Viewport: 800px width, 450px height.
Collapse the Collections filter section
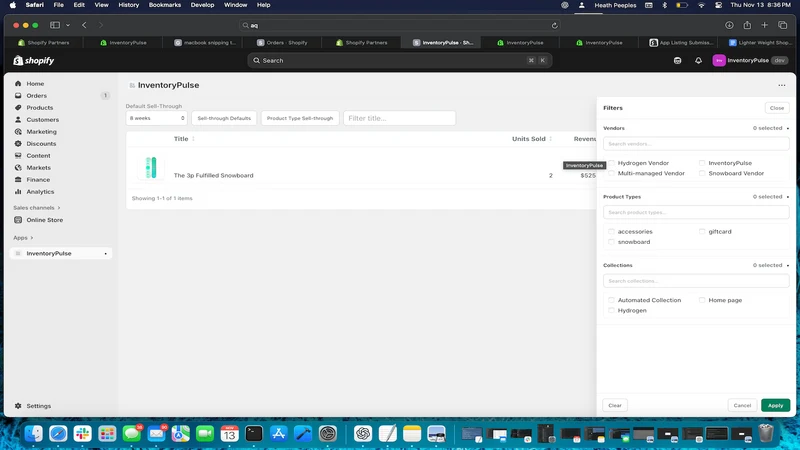[788, 265]
